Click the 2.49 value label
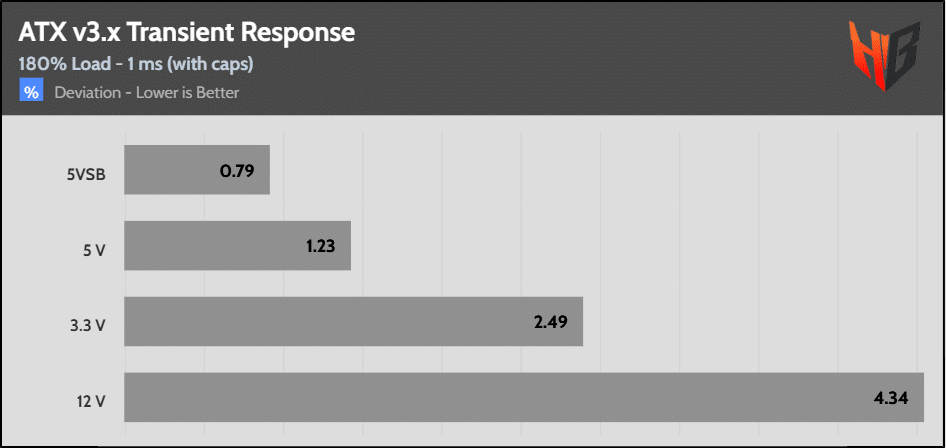Viewport: 946px width, 448px height. coord(550,322)
